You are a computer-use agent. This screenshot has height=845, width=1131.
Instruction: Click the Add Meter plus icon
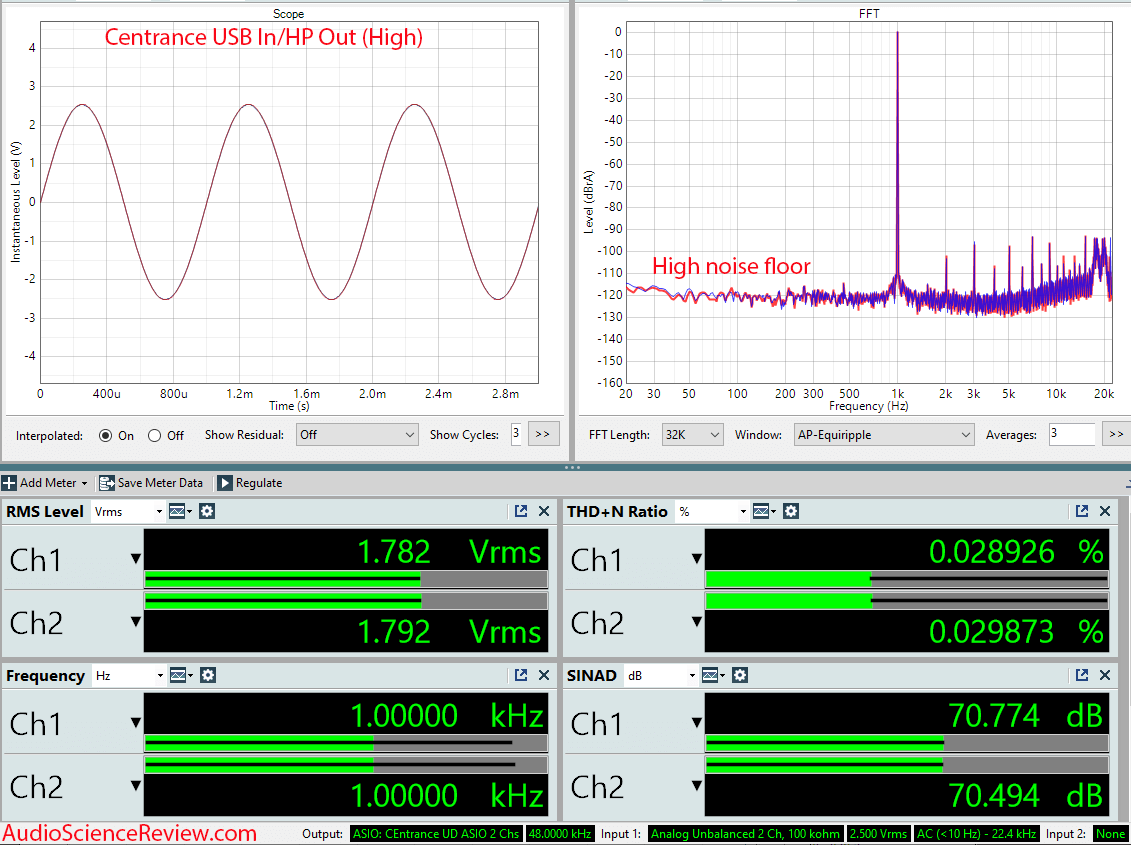[x=9, y=483]
